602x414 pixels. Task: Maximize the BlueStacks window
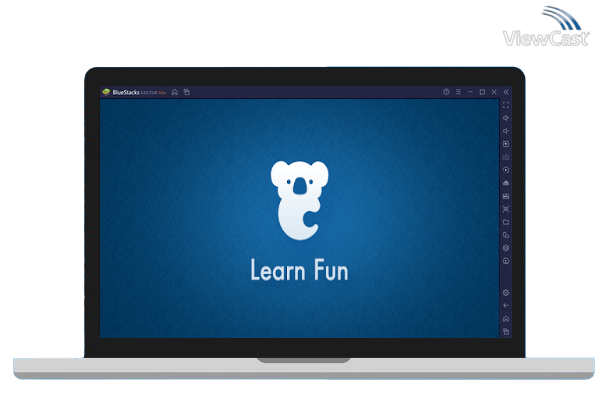[x=482, y=92]
